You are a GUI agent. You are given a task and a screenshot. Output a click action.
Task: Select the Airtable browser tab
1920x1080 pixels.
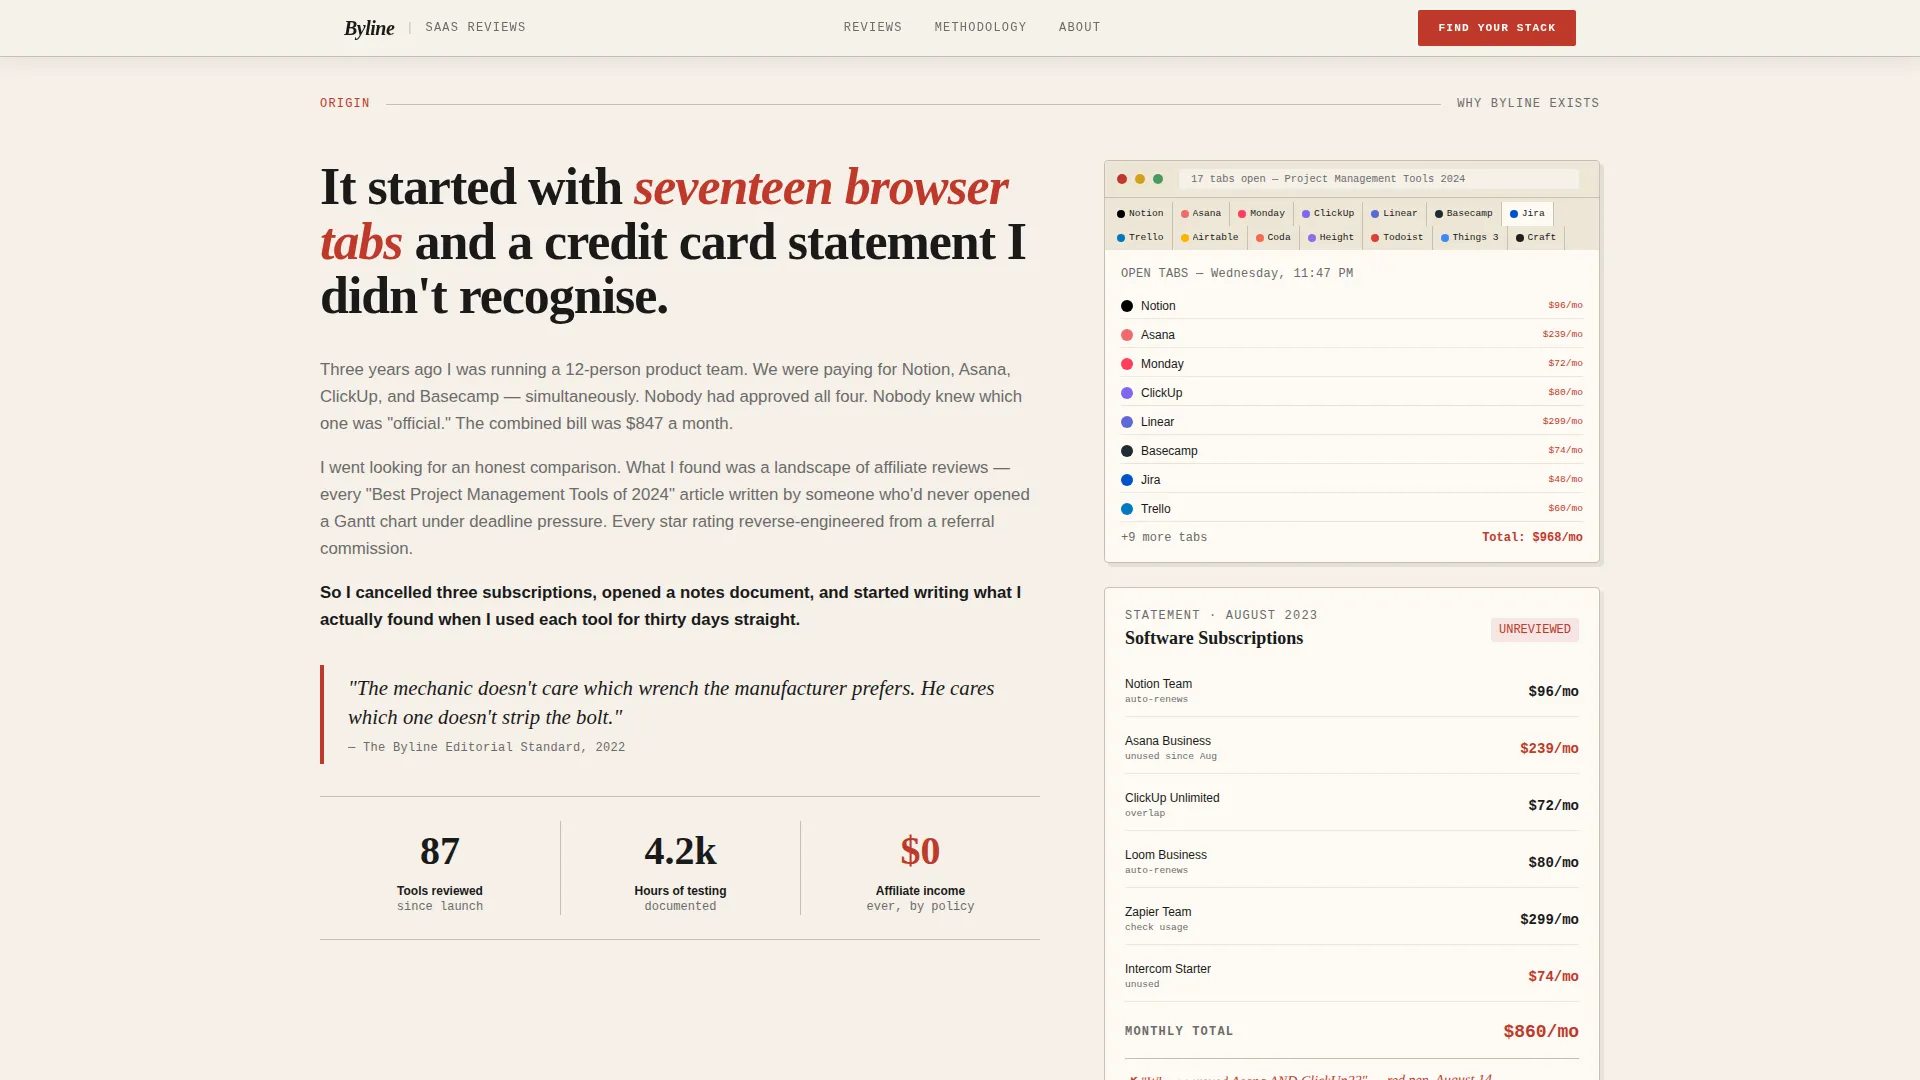pos(1209,237)
